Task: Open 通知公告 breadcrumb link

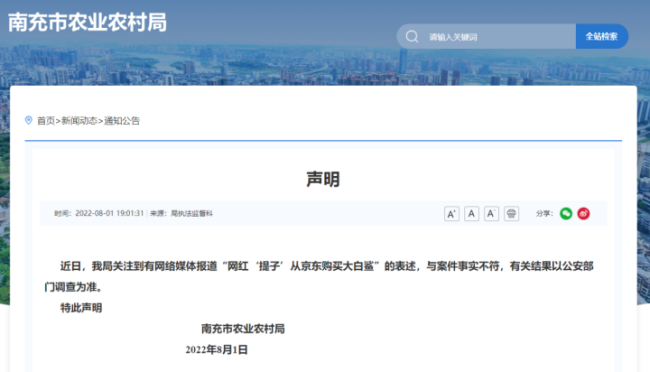Action: 122,121
